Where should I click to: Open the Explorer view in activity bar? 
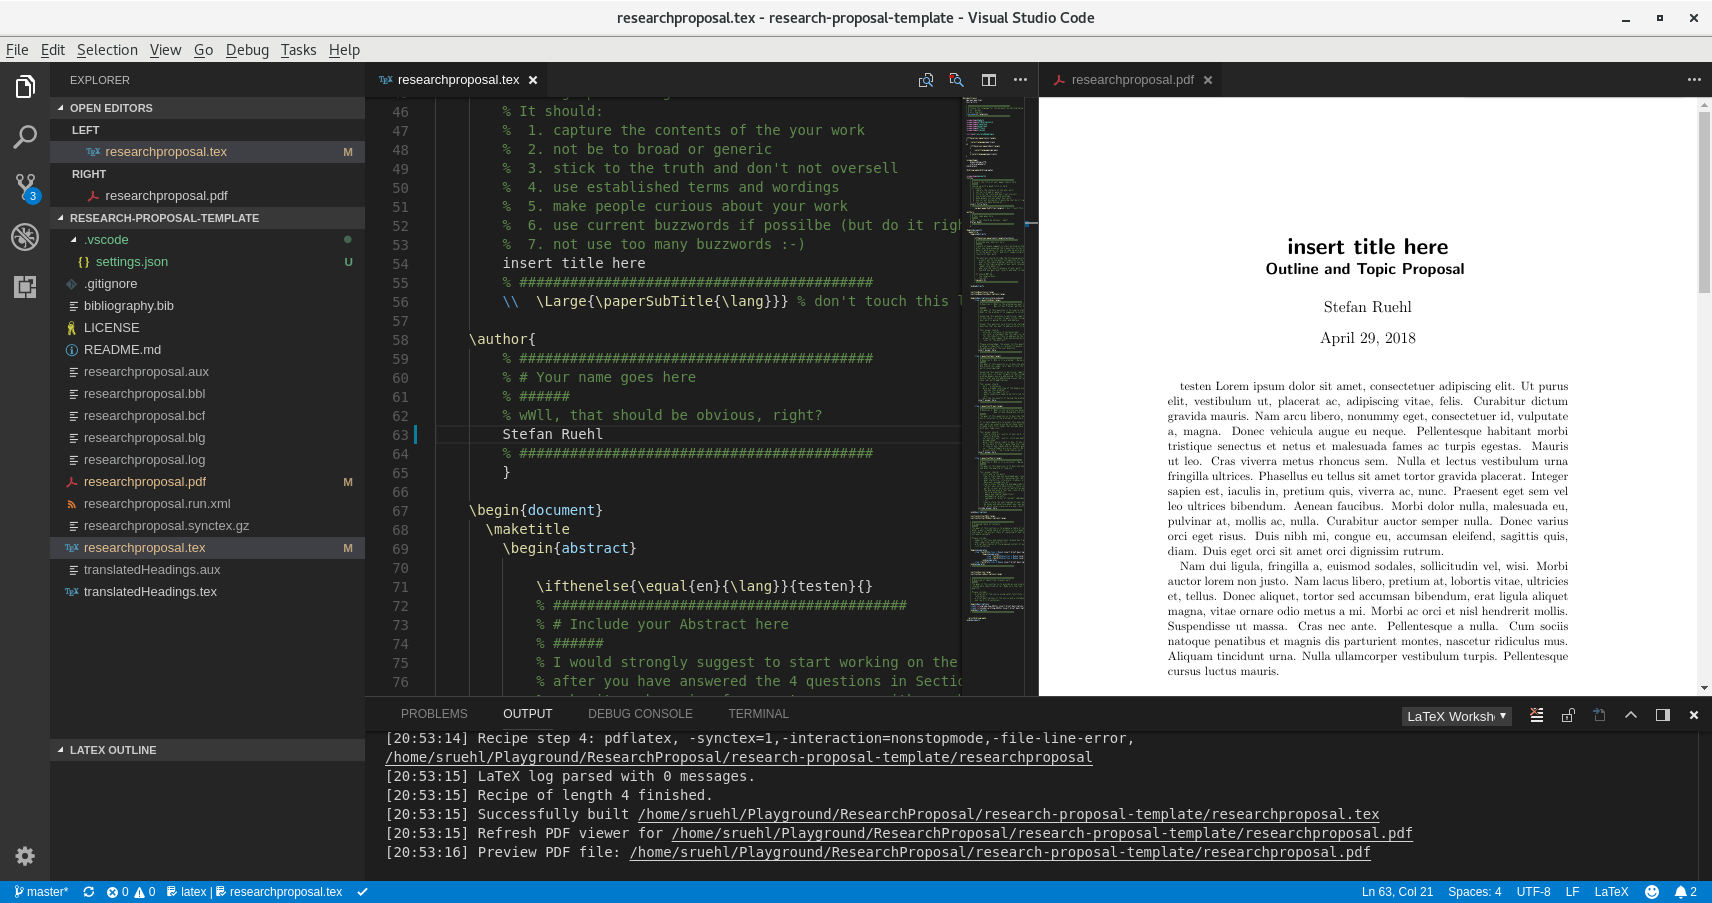25,87
